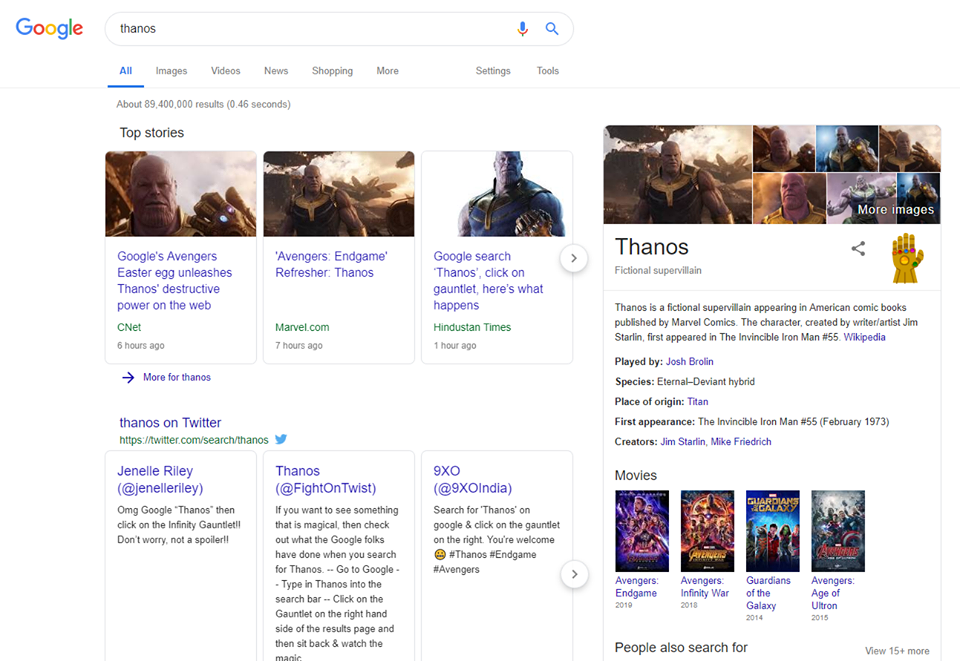This screenshot has width=960, height=661.
Task: Click the 'Top stories' heading
Action: click(152, 133)
